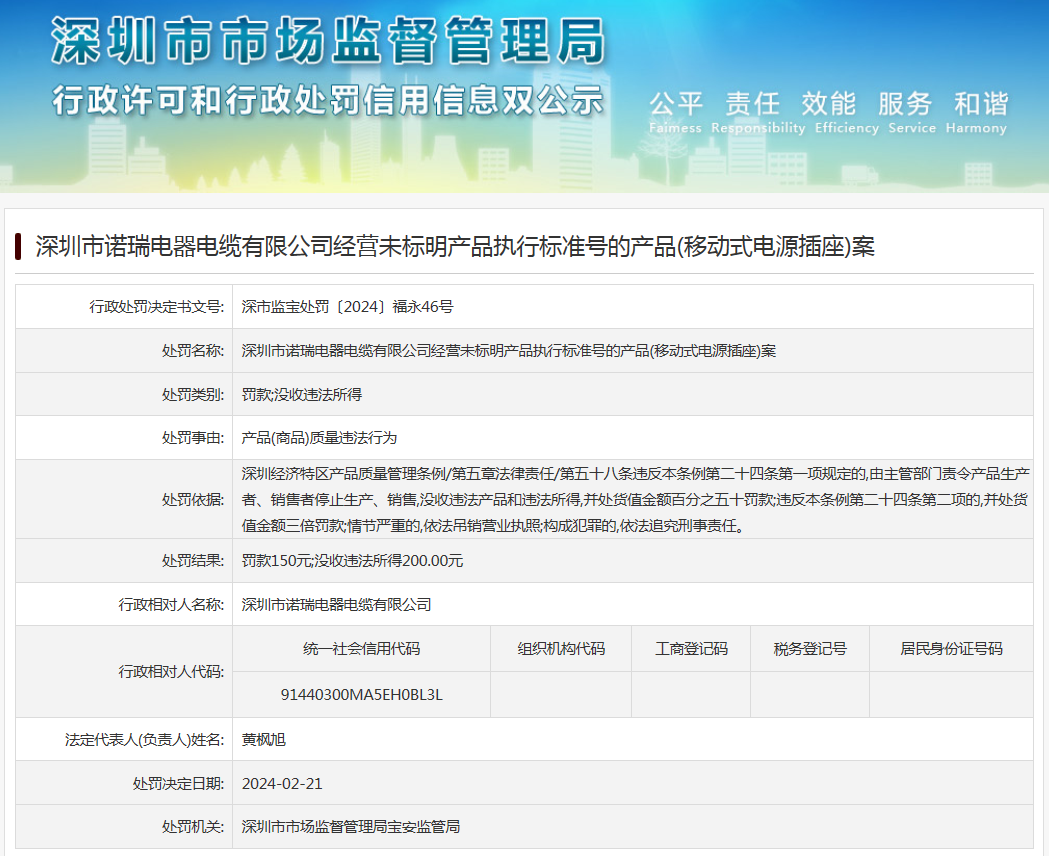
Task: Click the 工商登记码 column header
Action: coord(691,649)
